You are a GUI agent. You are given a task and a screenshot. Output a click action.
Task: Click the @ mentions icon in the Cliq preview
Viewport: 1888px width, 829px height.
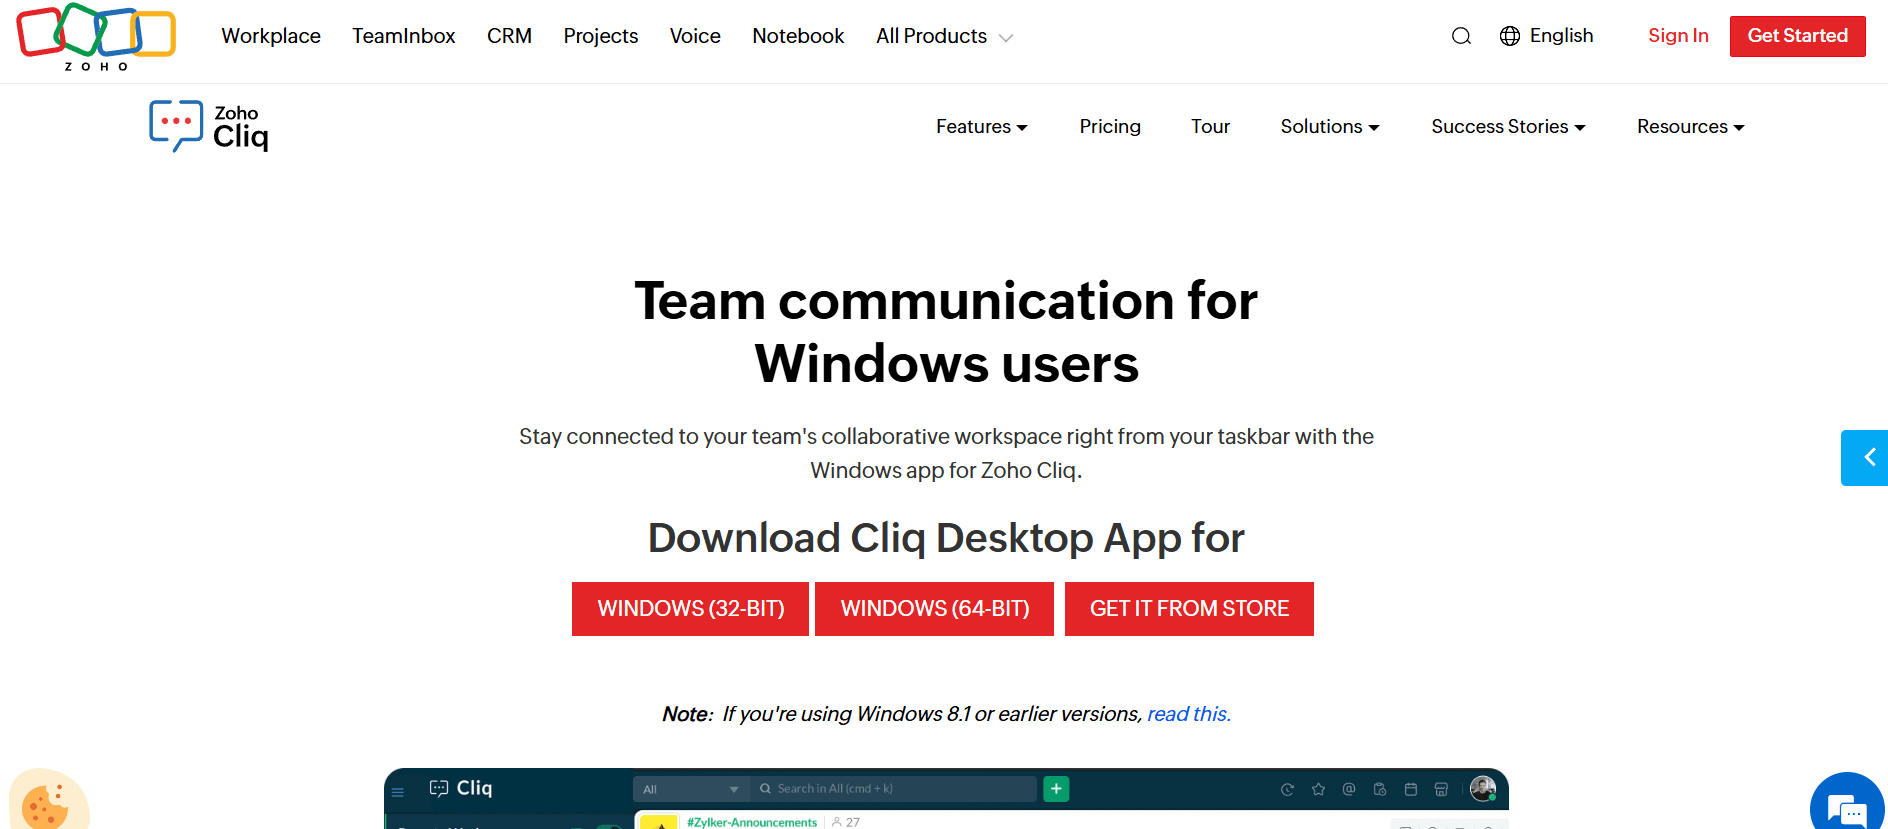1349,789
